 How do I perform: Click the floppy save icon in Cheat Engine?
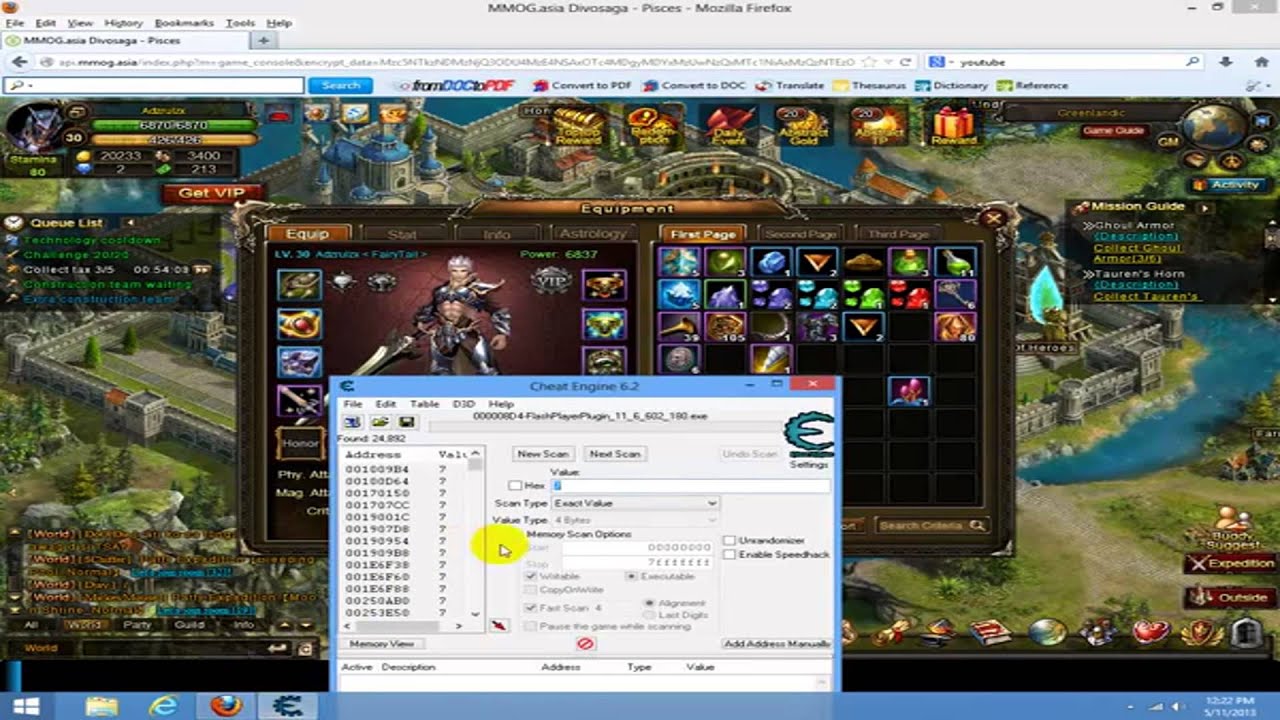point(406,422)
